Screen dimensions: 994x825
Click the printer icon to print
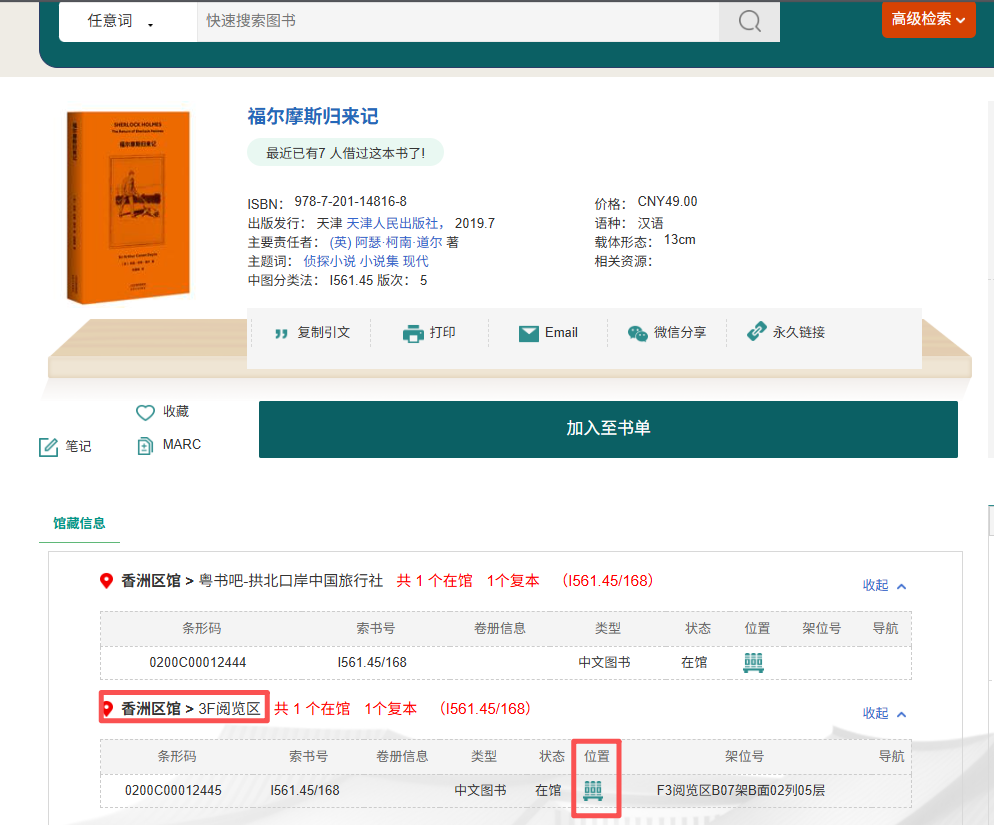click(x=413, y=333)
